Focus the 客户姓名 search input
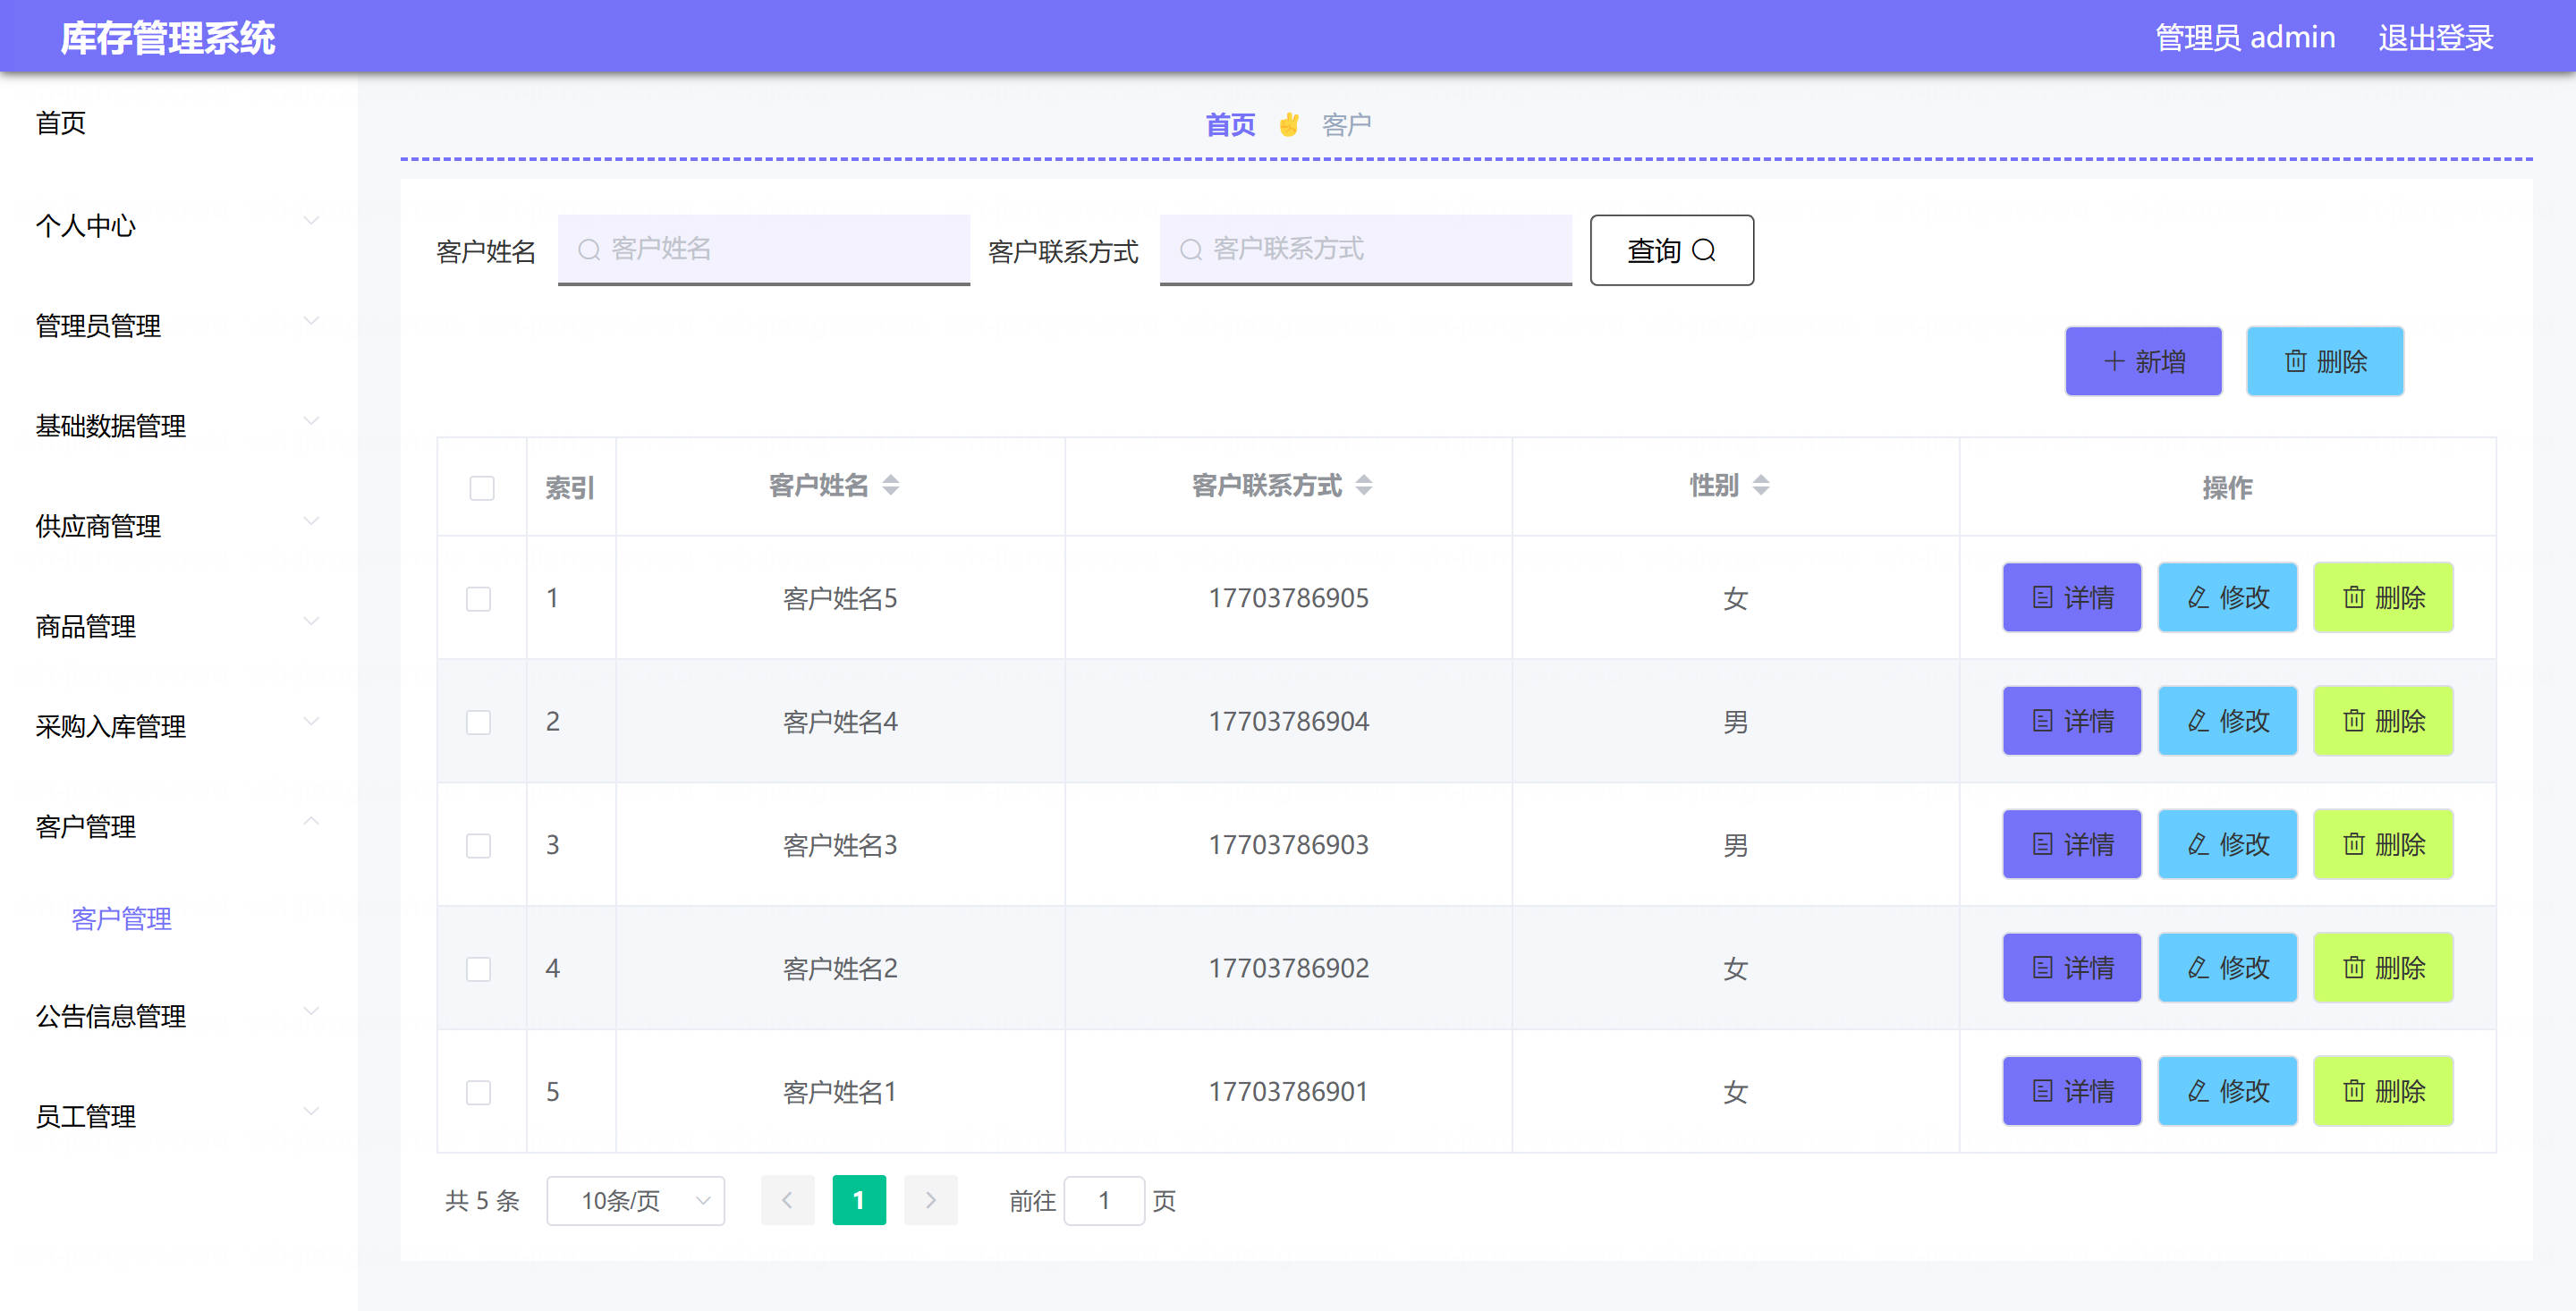 point(763,249)
